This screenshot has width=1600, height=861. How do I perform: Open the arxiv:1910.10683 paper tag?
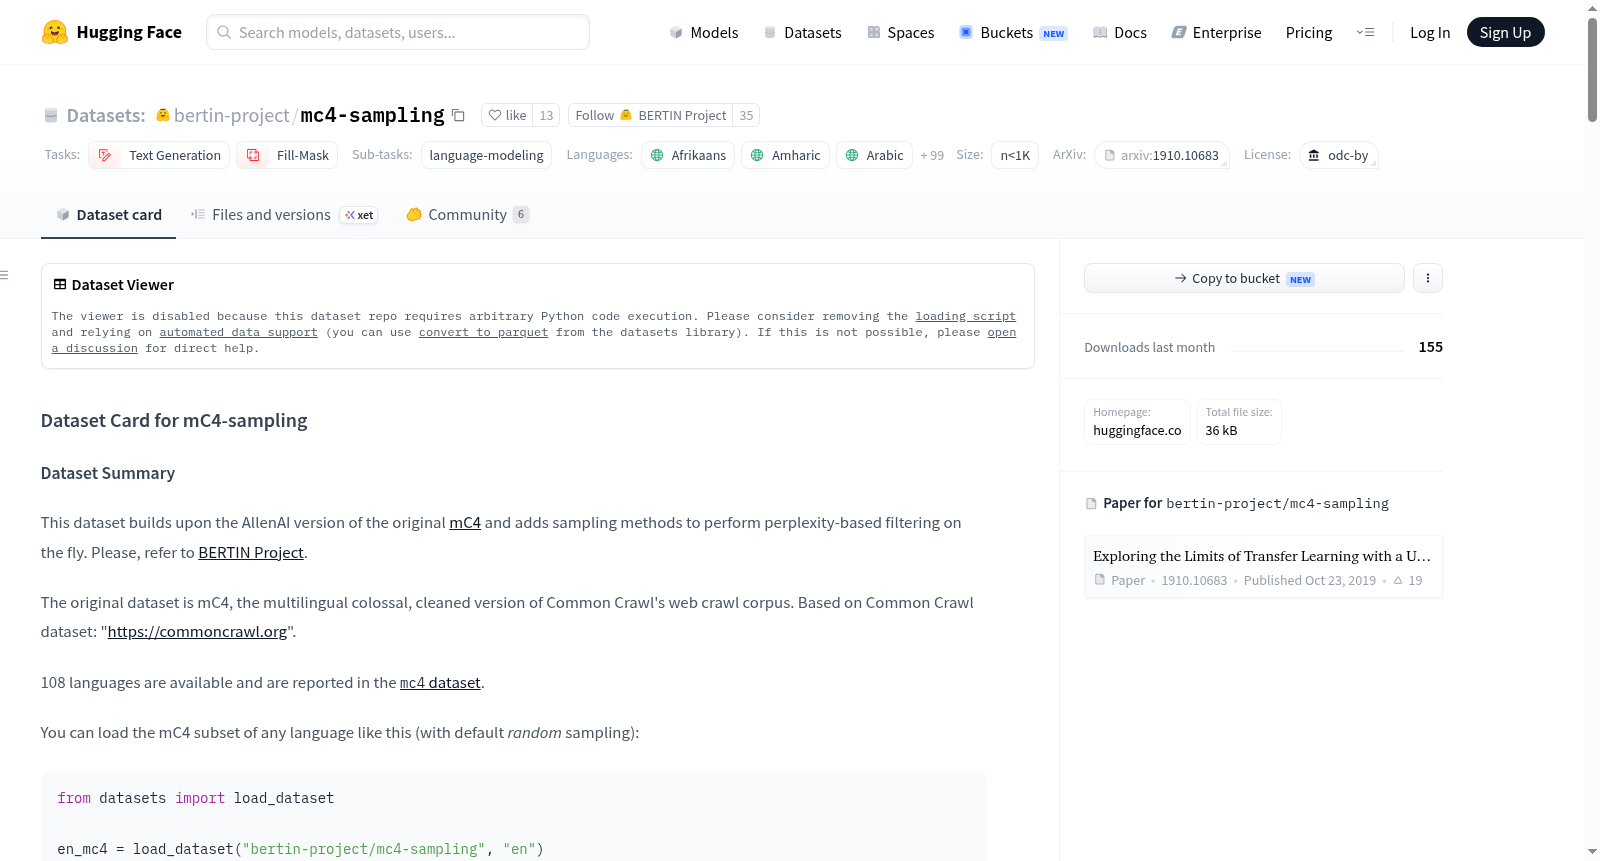click(1162, 155)
